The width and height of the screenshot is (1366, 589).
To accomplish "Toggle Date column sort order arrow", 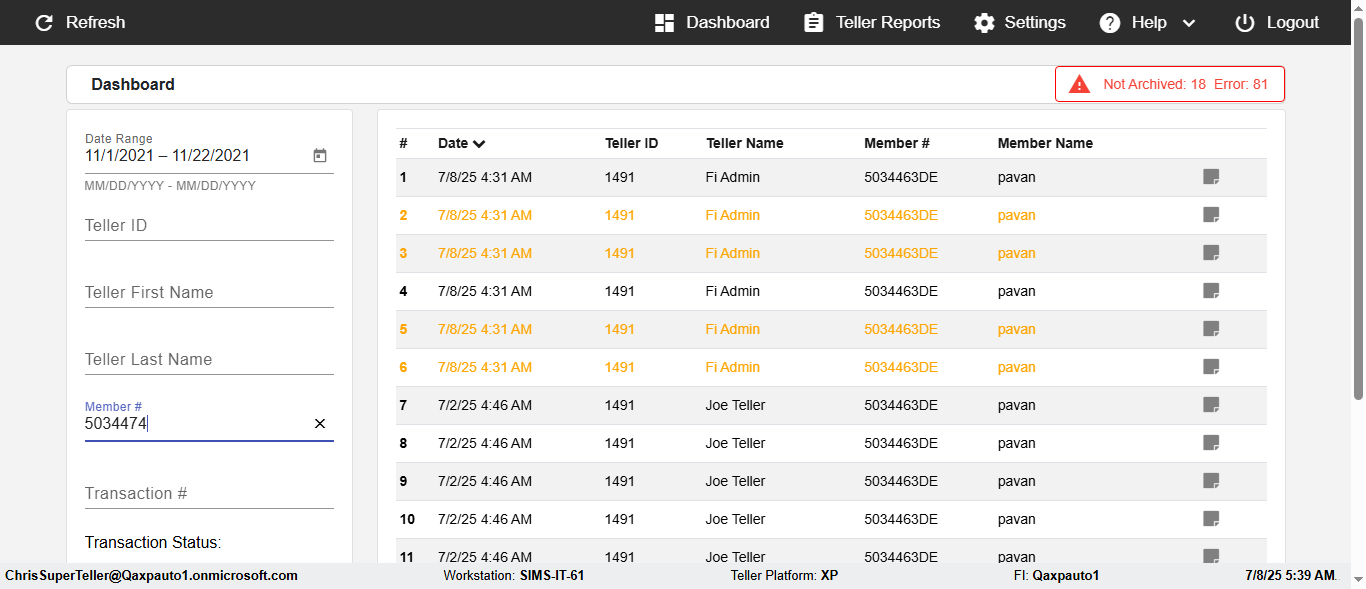I will tap(480, 144).
